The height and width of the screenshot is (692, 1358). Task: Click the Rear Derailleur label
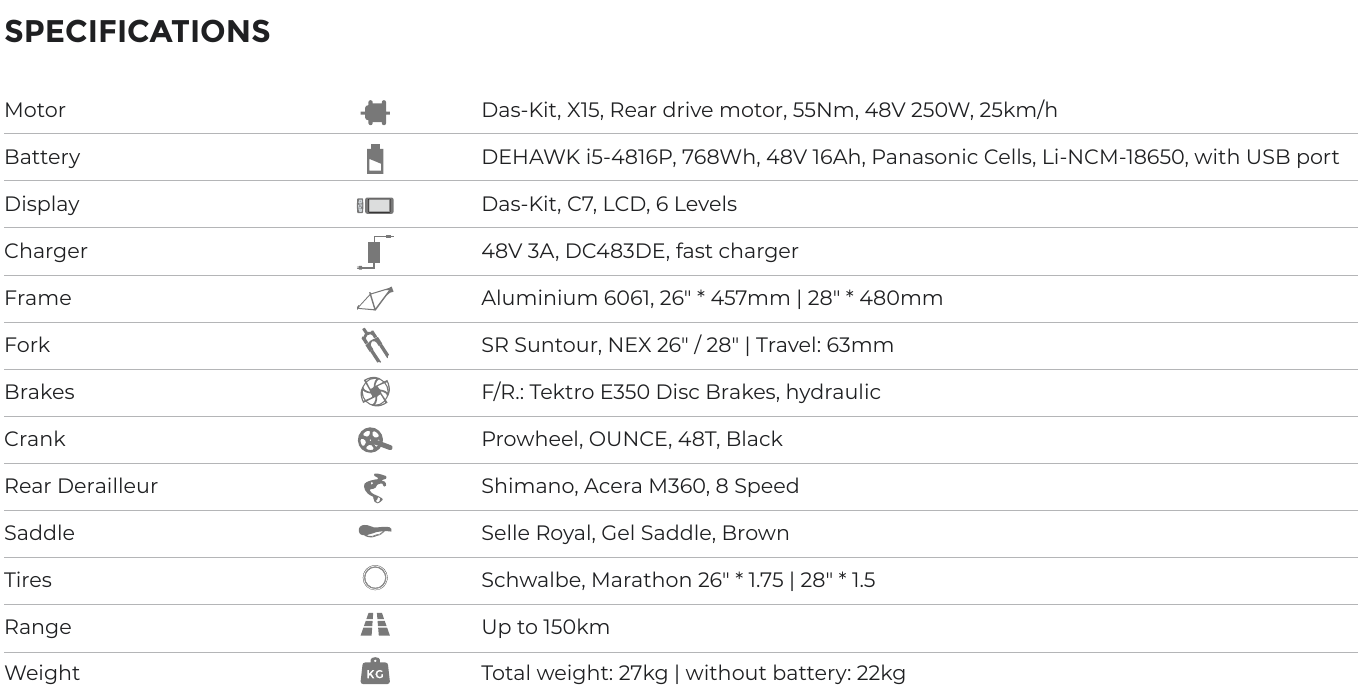(x=81, y=486)
